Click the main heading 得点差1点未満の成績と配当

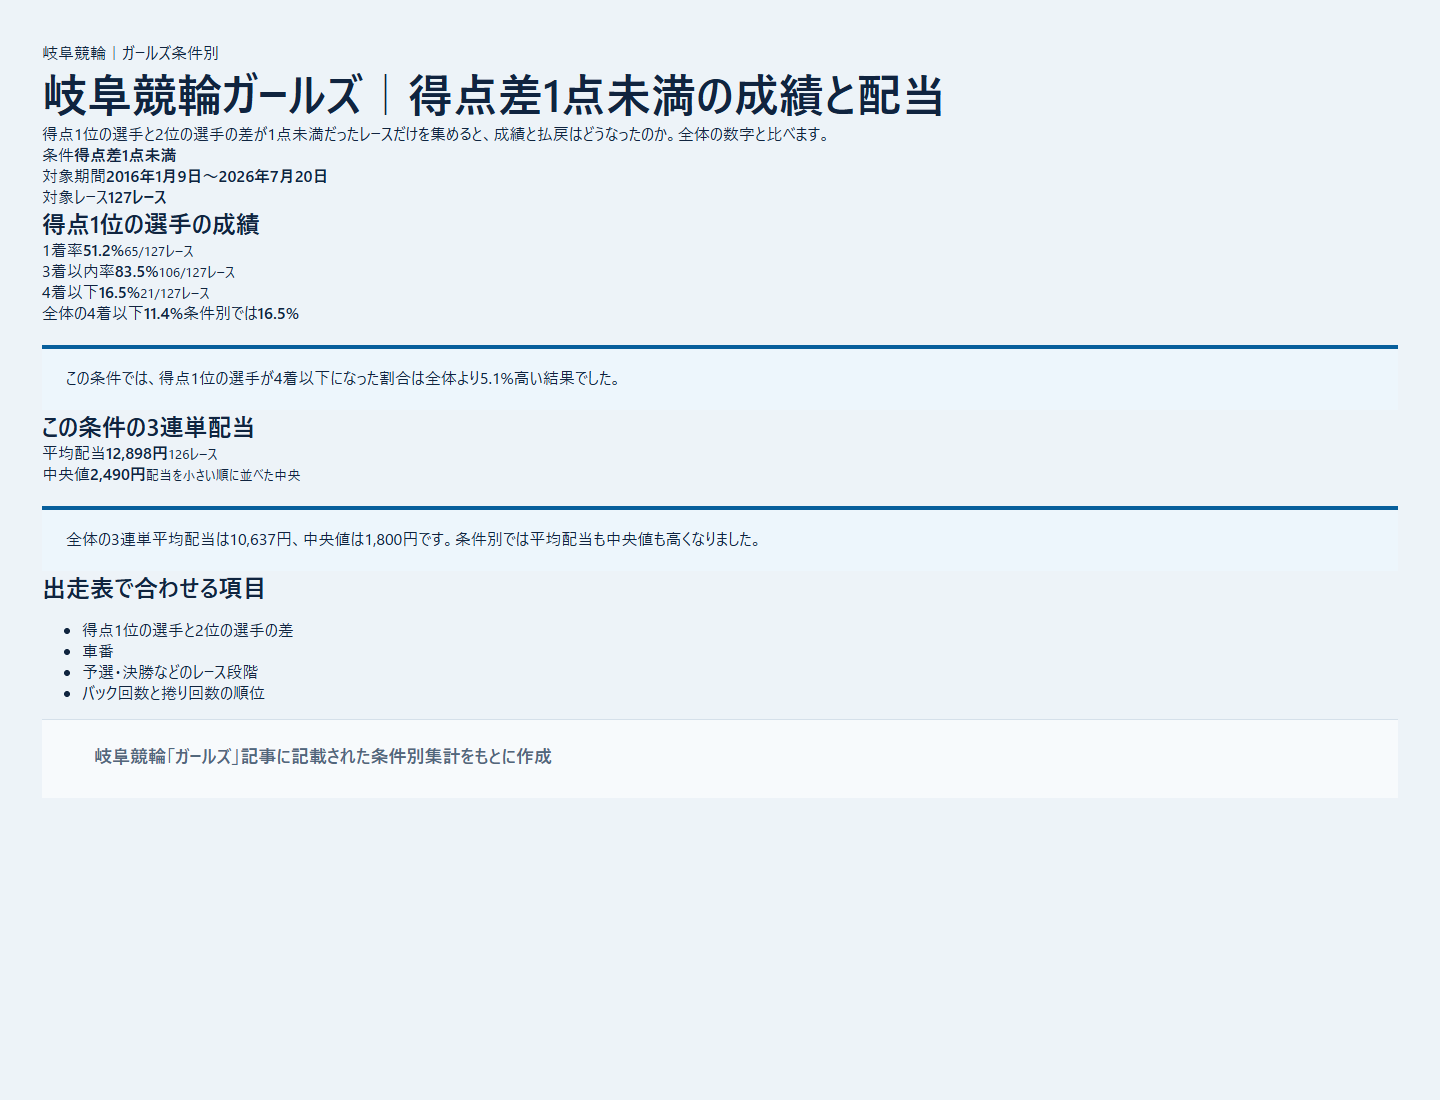[x=676, y=96]
